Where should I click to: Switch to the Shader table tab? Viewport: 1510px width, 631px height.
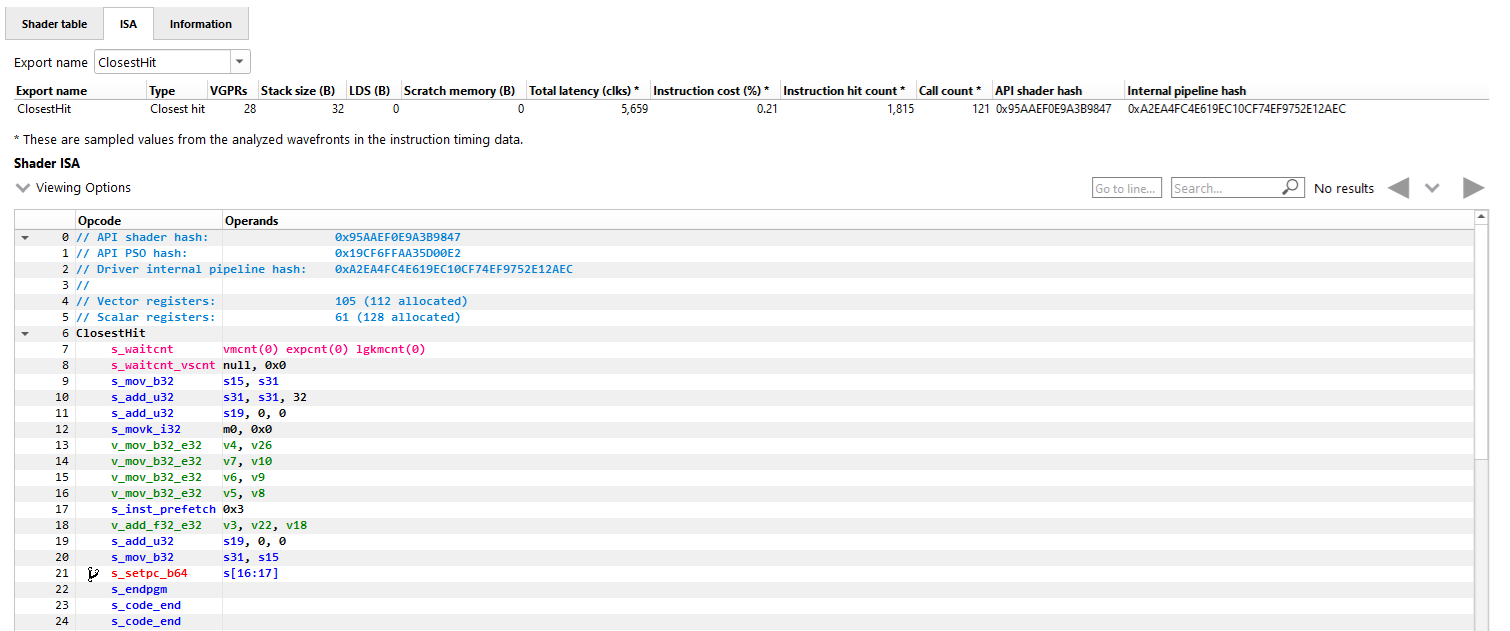(x=54, y=24)
